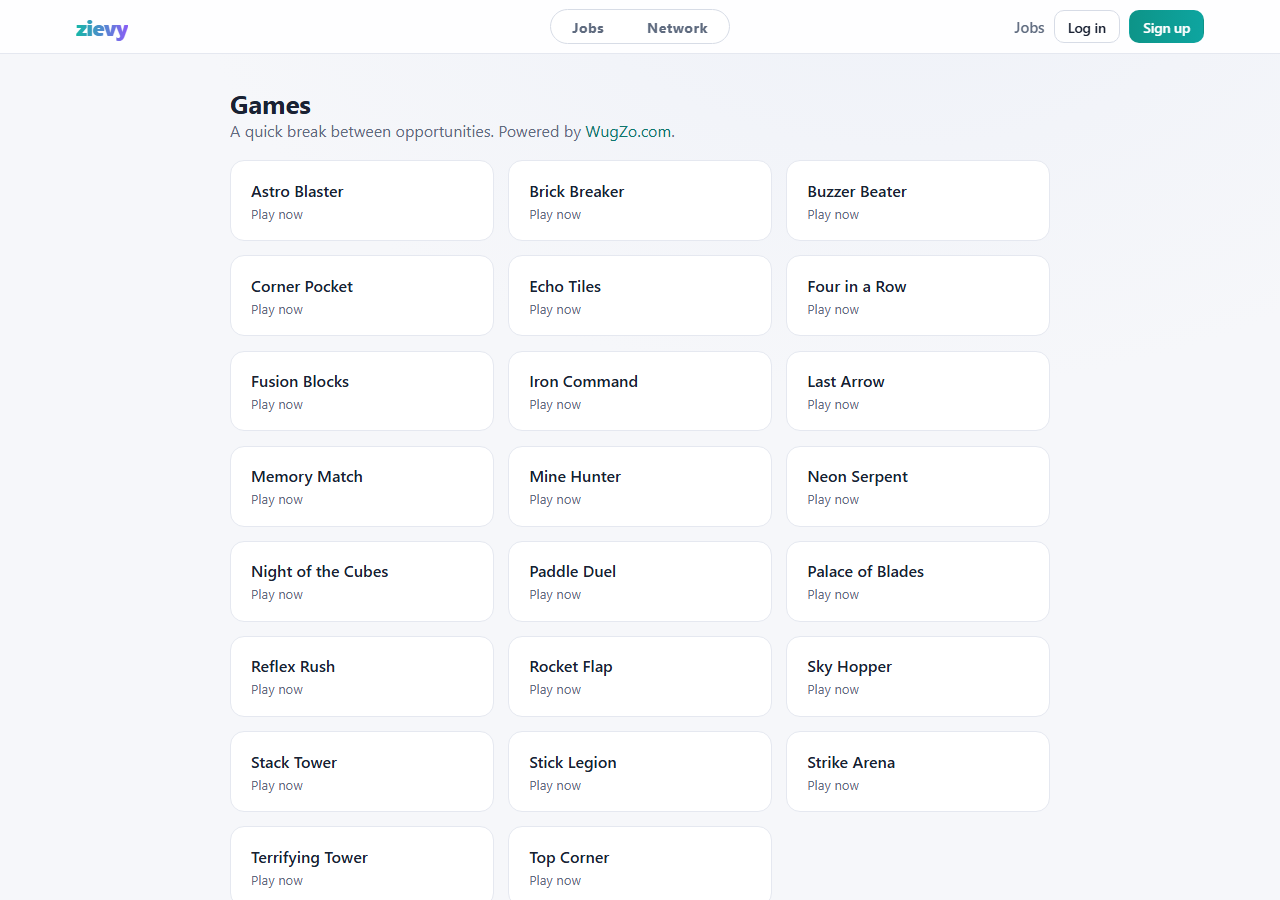The image size is (1280, 900).
Task: Open Night of the Cubes
Action: 362,581
